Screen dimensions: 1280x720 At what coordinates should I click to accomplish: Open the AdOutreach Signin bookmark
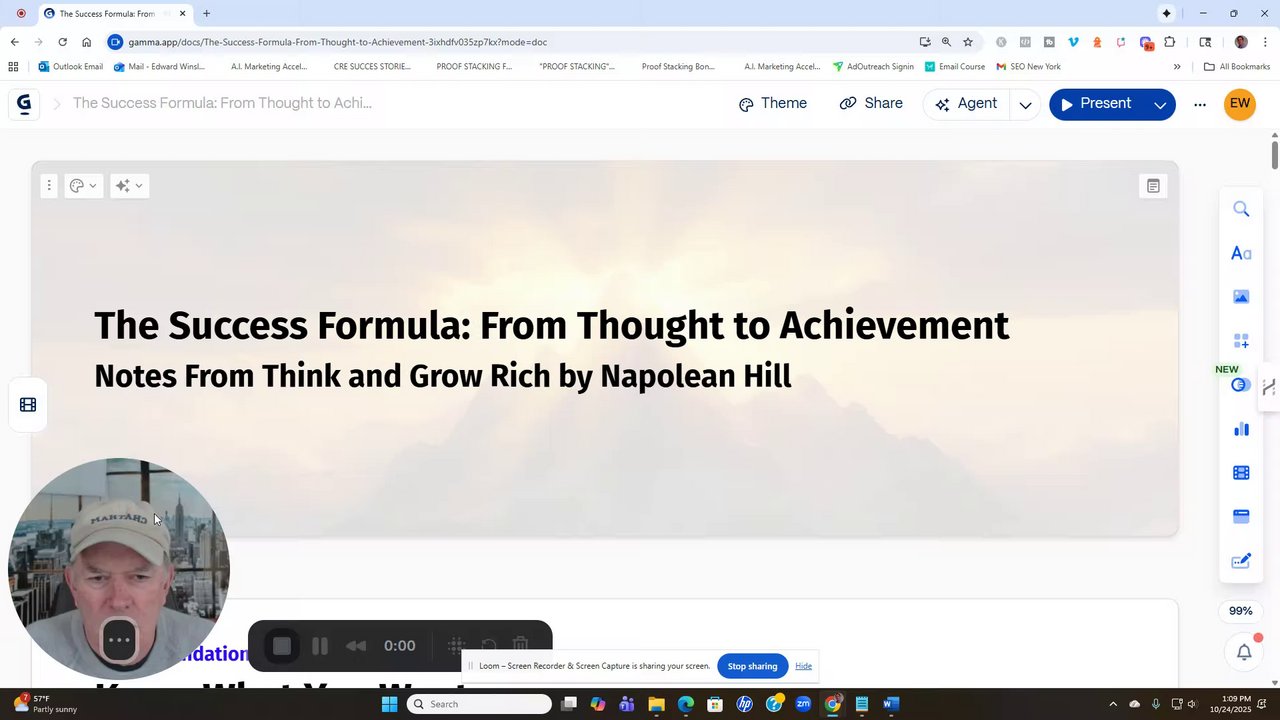873,67
